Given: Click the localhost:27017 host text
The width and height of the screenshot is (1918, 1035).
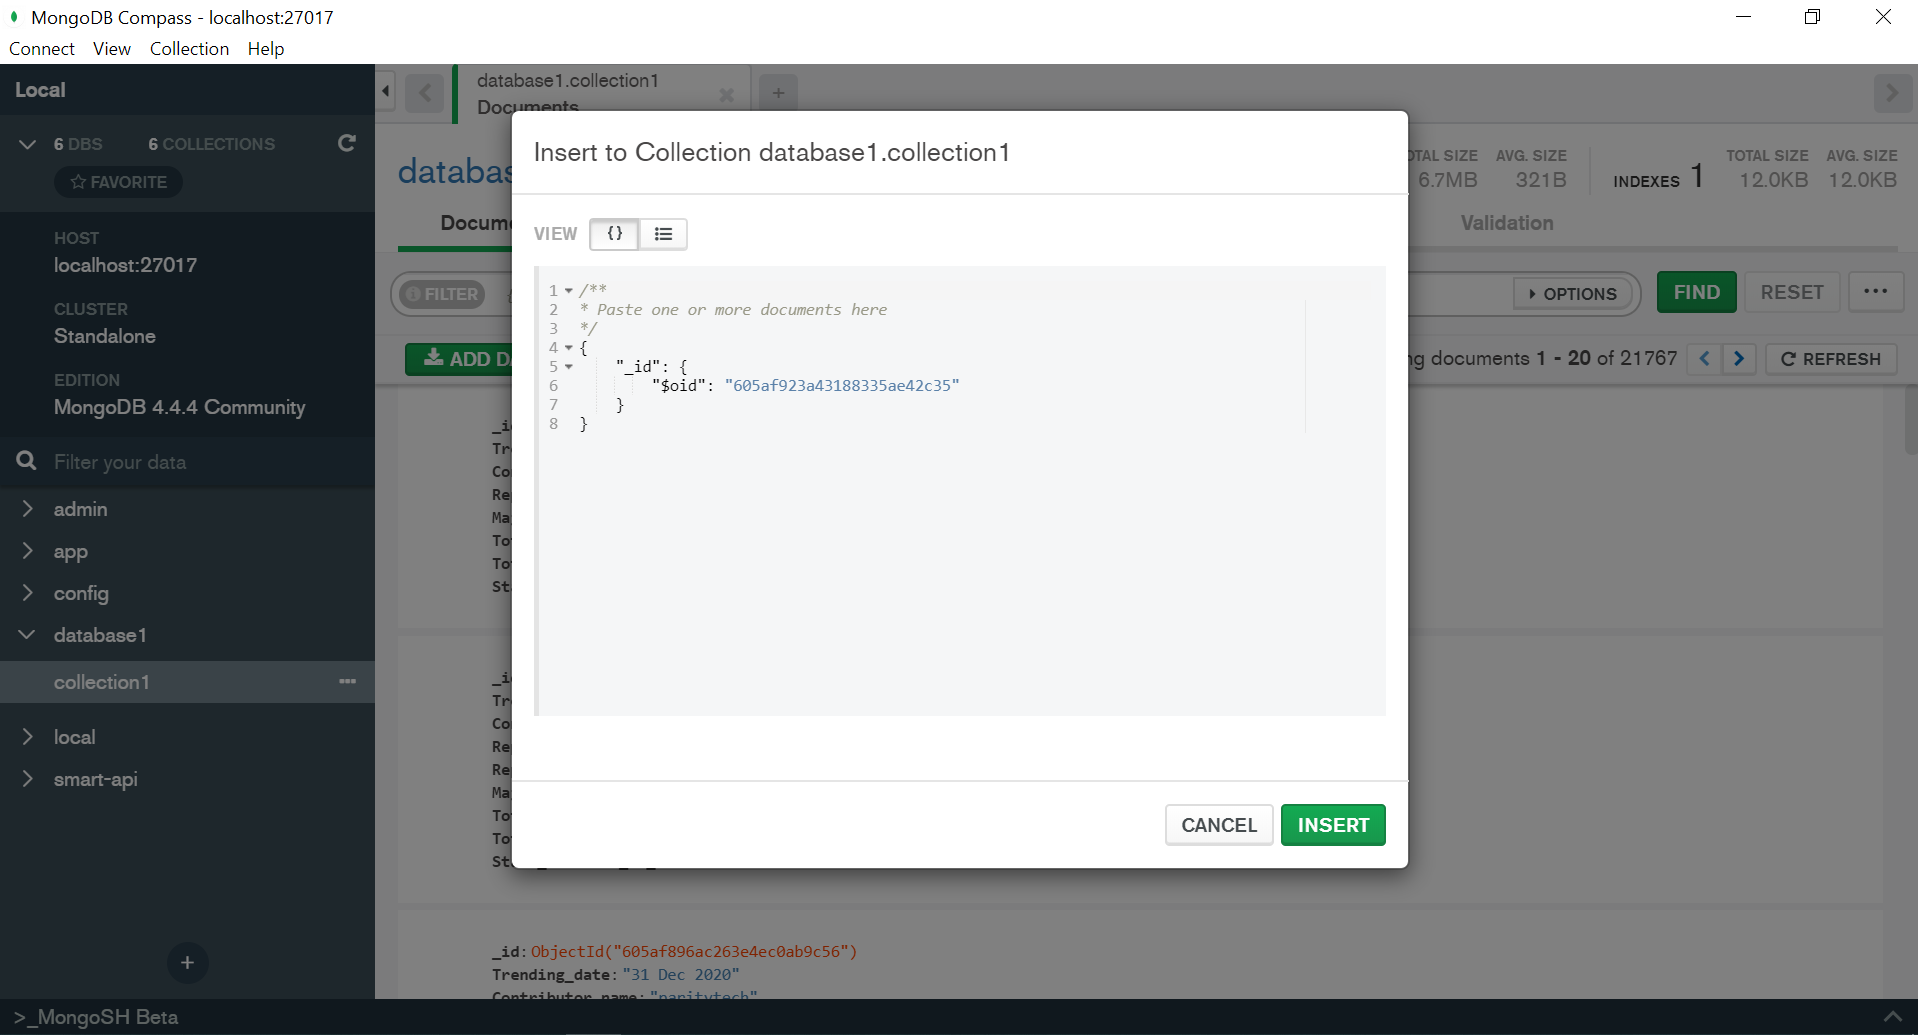Looking at the screenshot, I should [x=125, y=265].
